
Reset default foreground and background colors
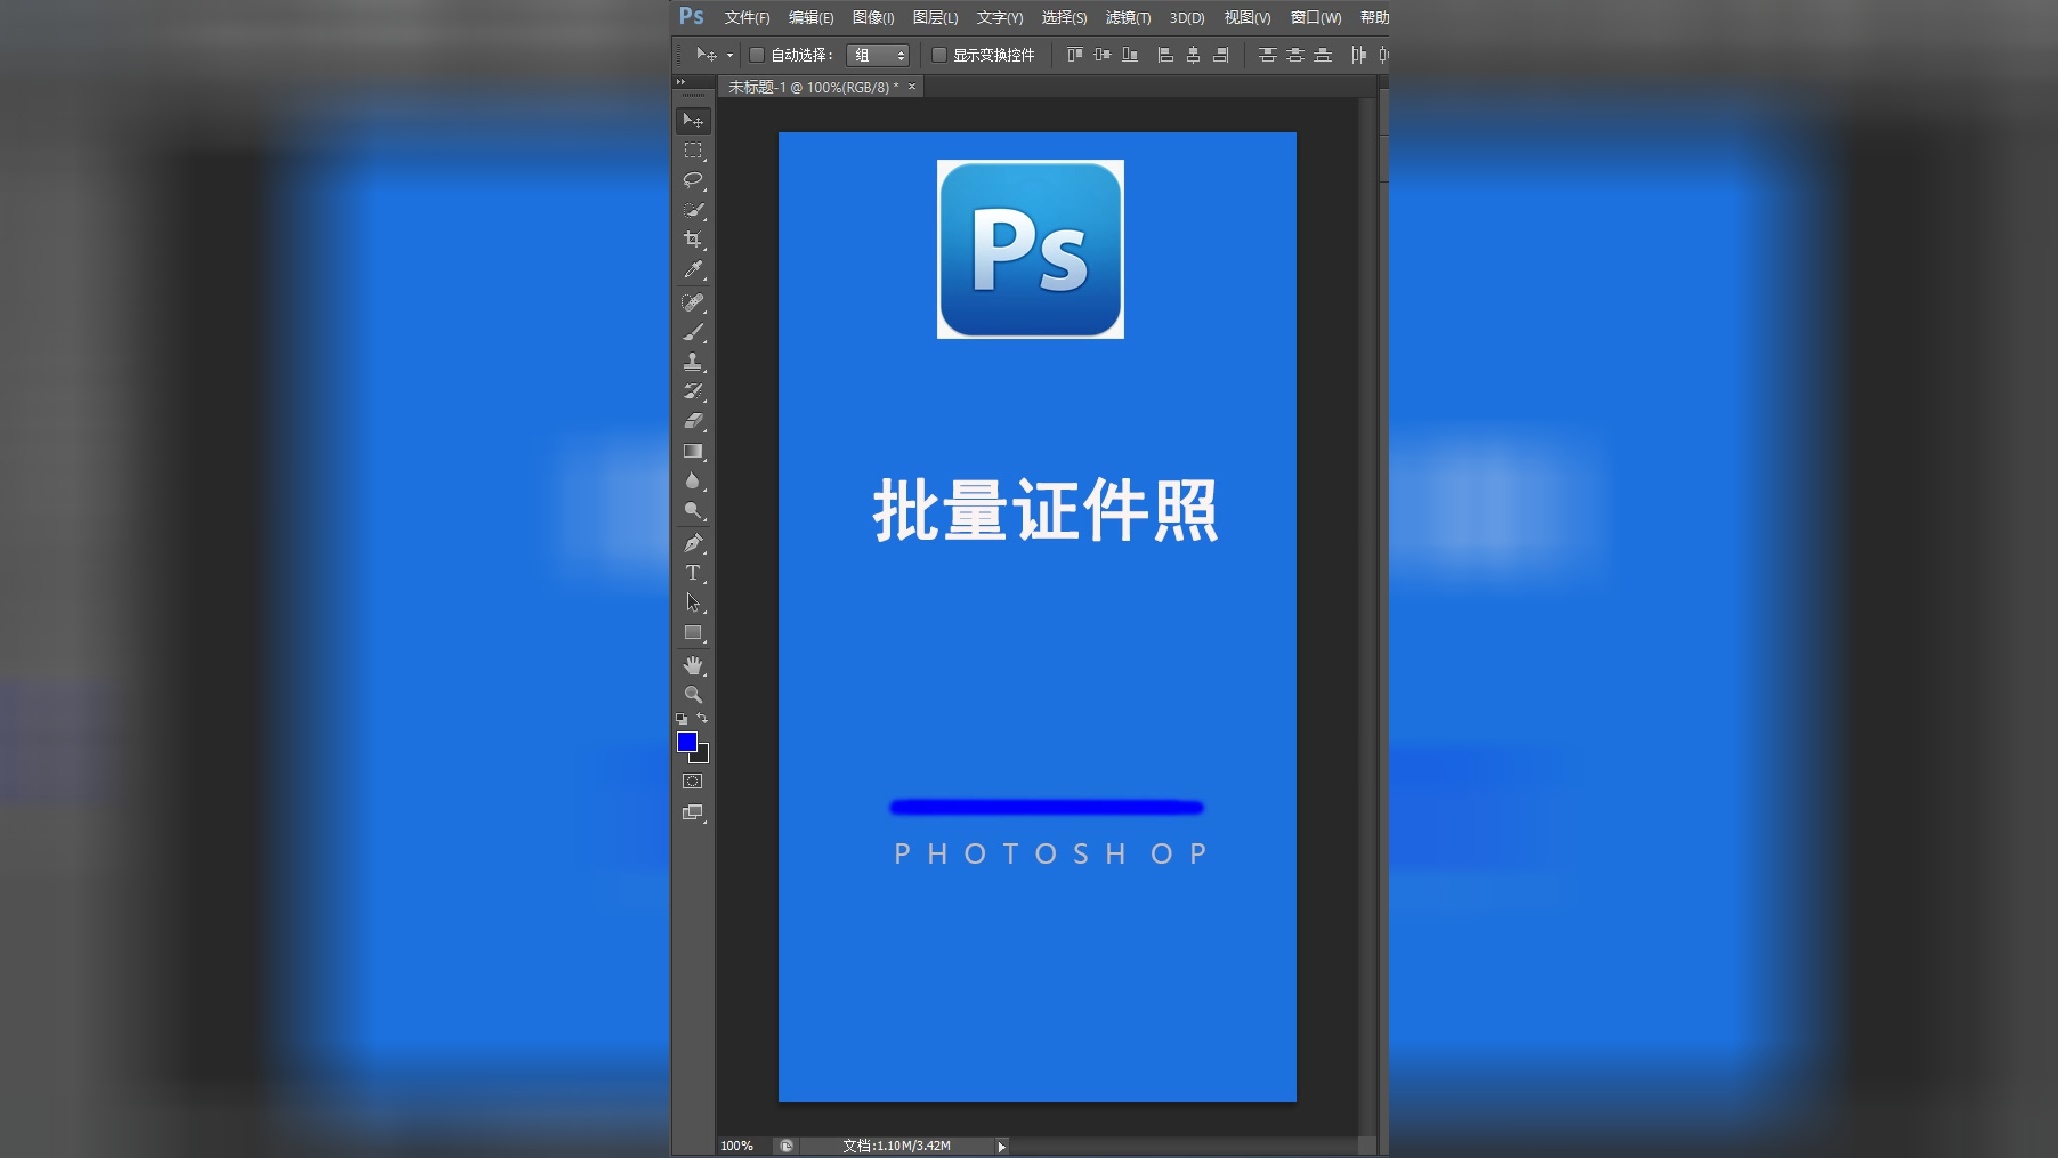(681, 719)
